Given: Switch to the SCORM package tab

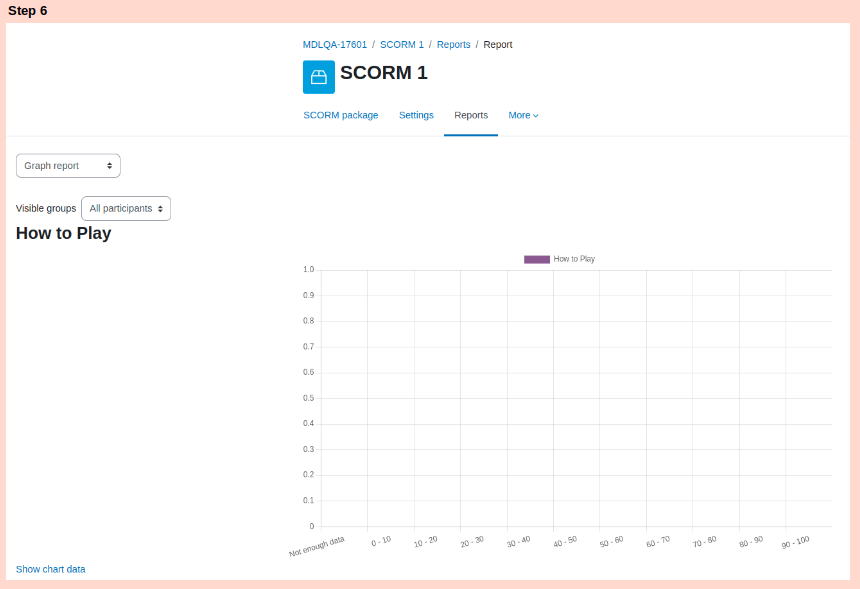Looking at the screenshot, I should 341,115.
